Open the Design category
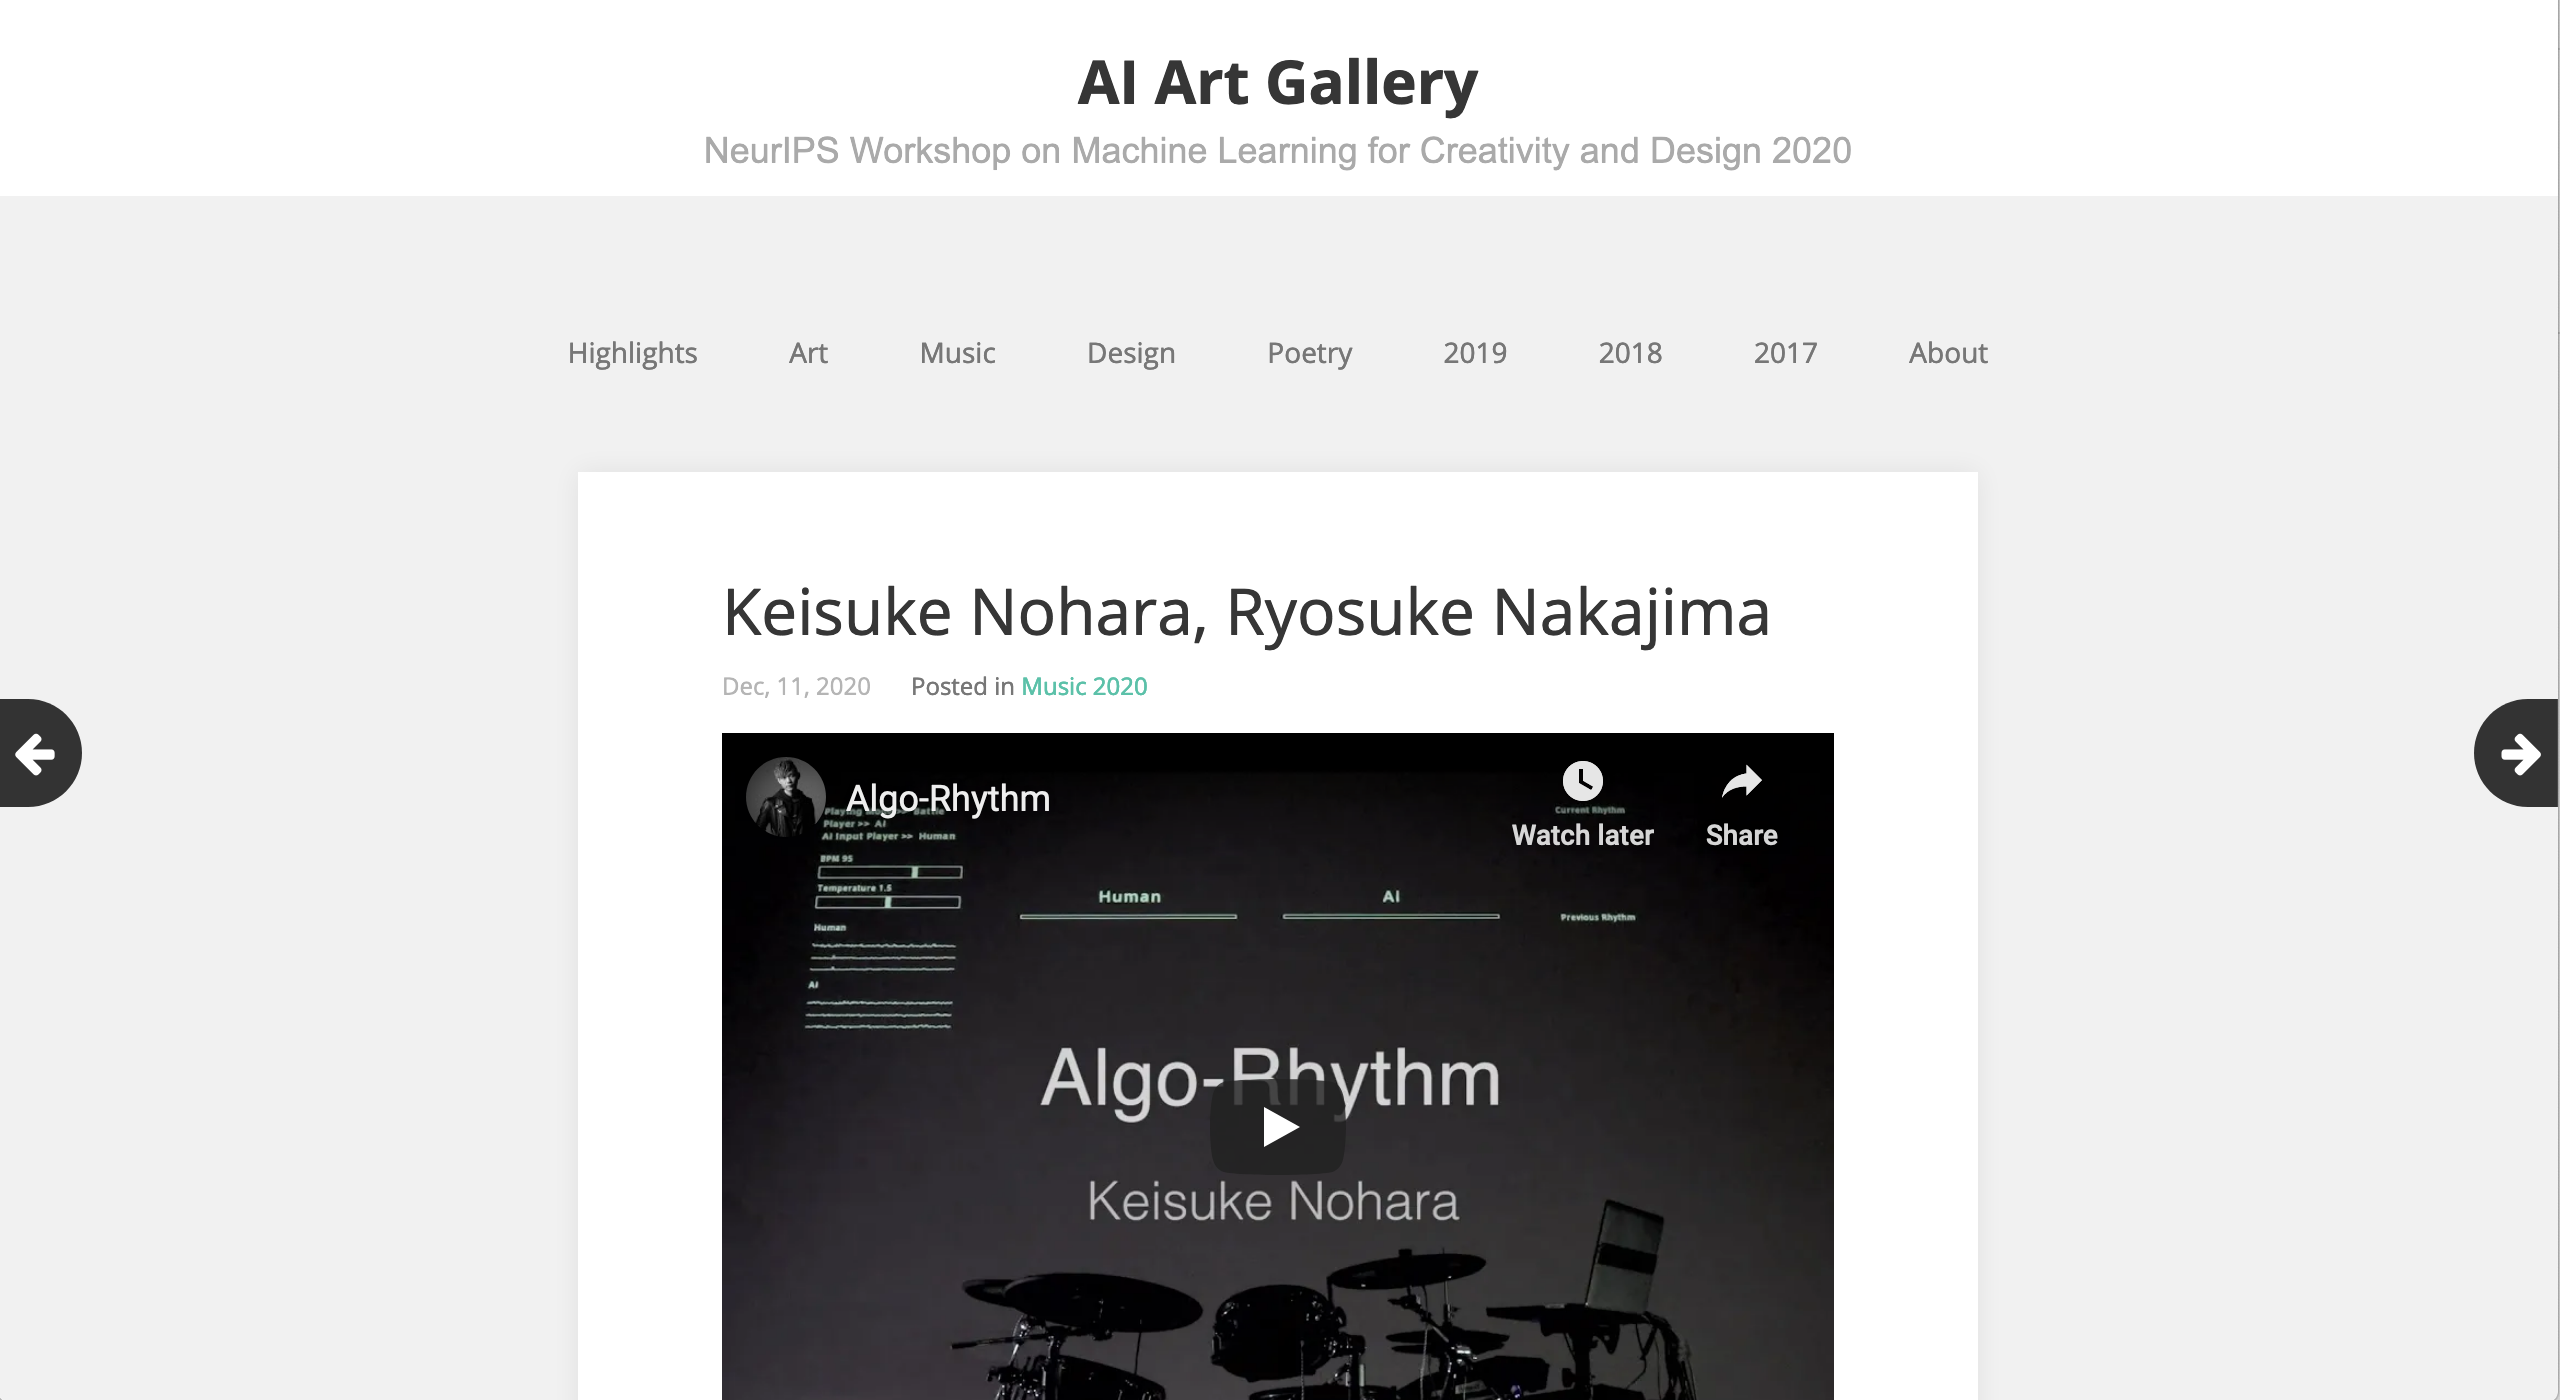Image resolution: width=2560 pixels, height=1400 pixels. [x=1131, y=353]
